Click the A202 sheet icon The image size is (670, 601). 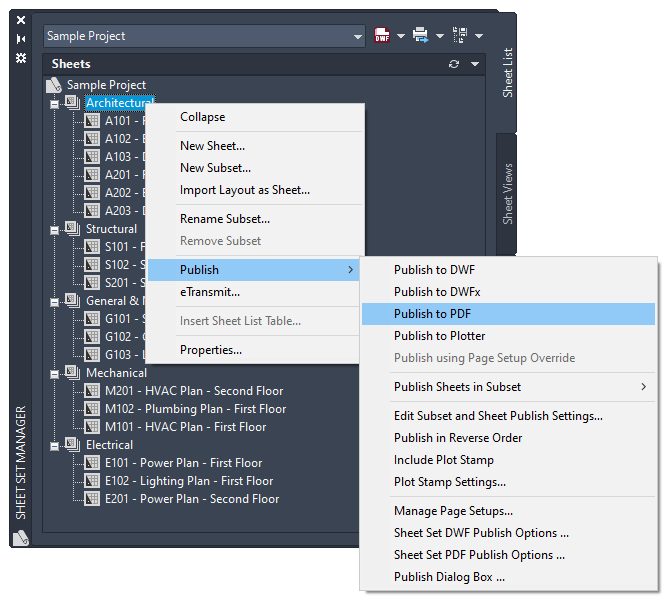click(x=92, y=193)
